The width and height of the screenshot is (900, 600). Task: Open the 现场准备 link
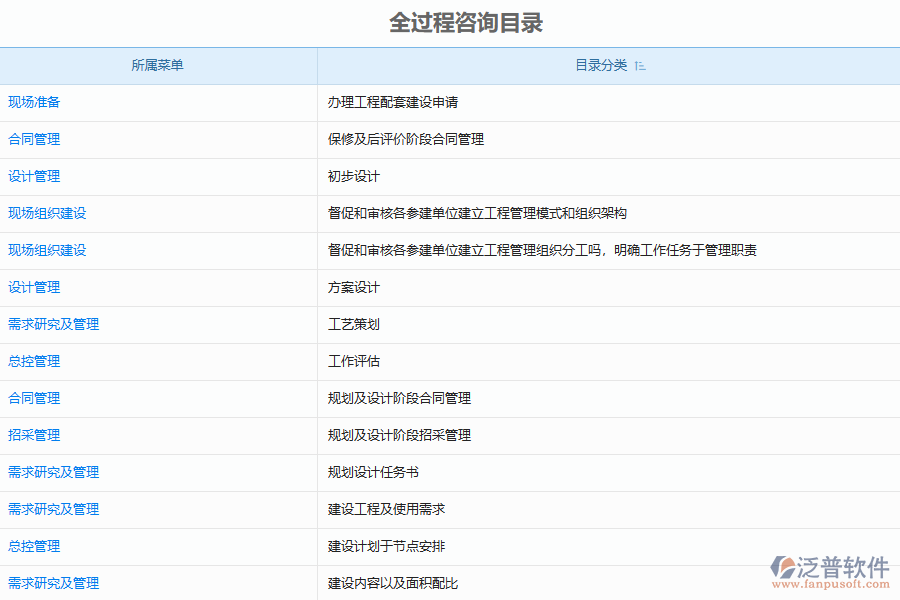(x=34, y=102)
